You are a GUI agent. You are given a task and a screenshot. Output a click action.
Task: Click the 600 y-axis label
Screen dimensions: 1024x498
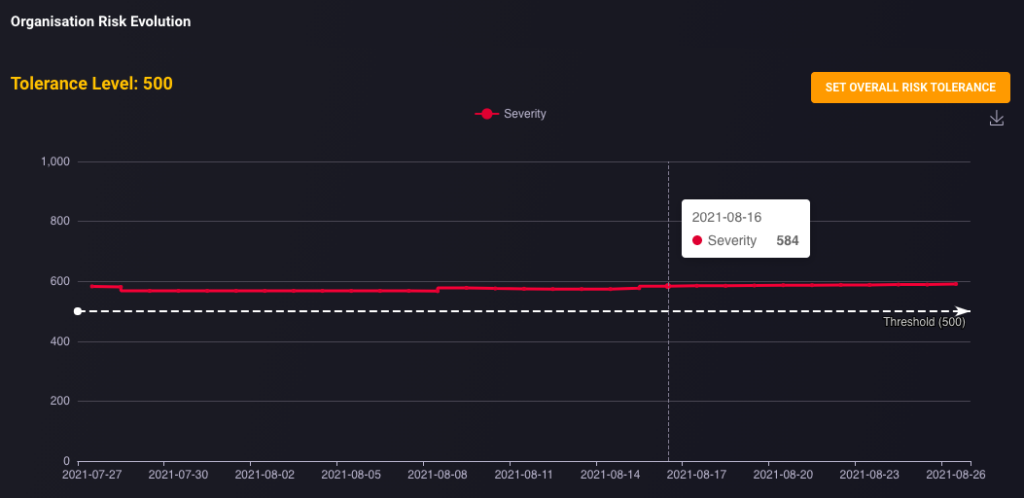click(60, 281)
